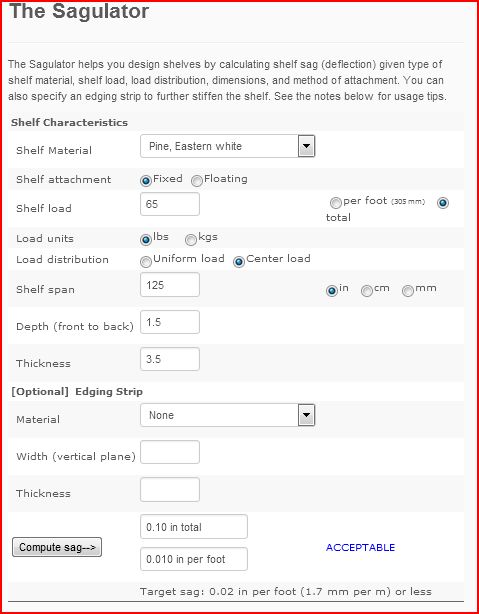Click the edging Width vertical plane field
479x614 pixels.
[x=170, y=452]
